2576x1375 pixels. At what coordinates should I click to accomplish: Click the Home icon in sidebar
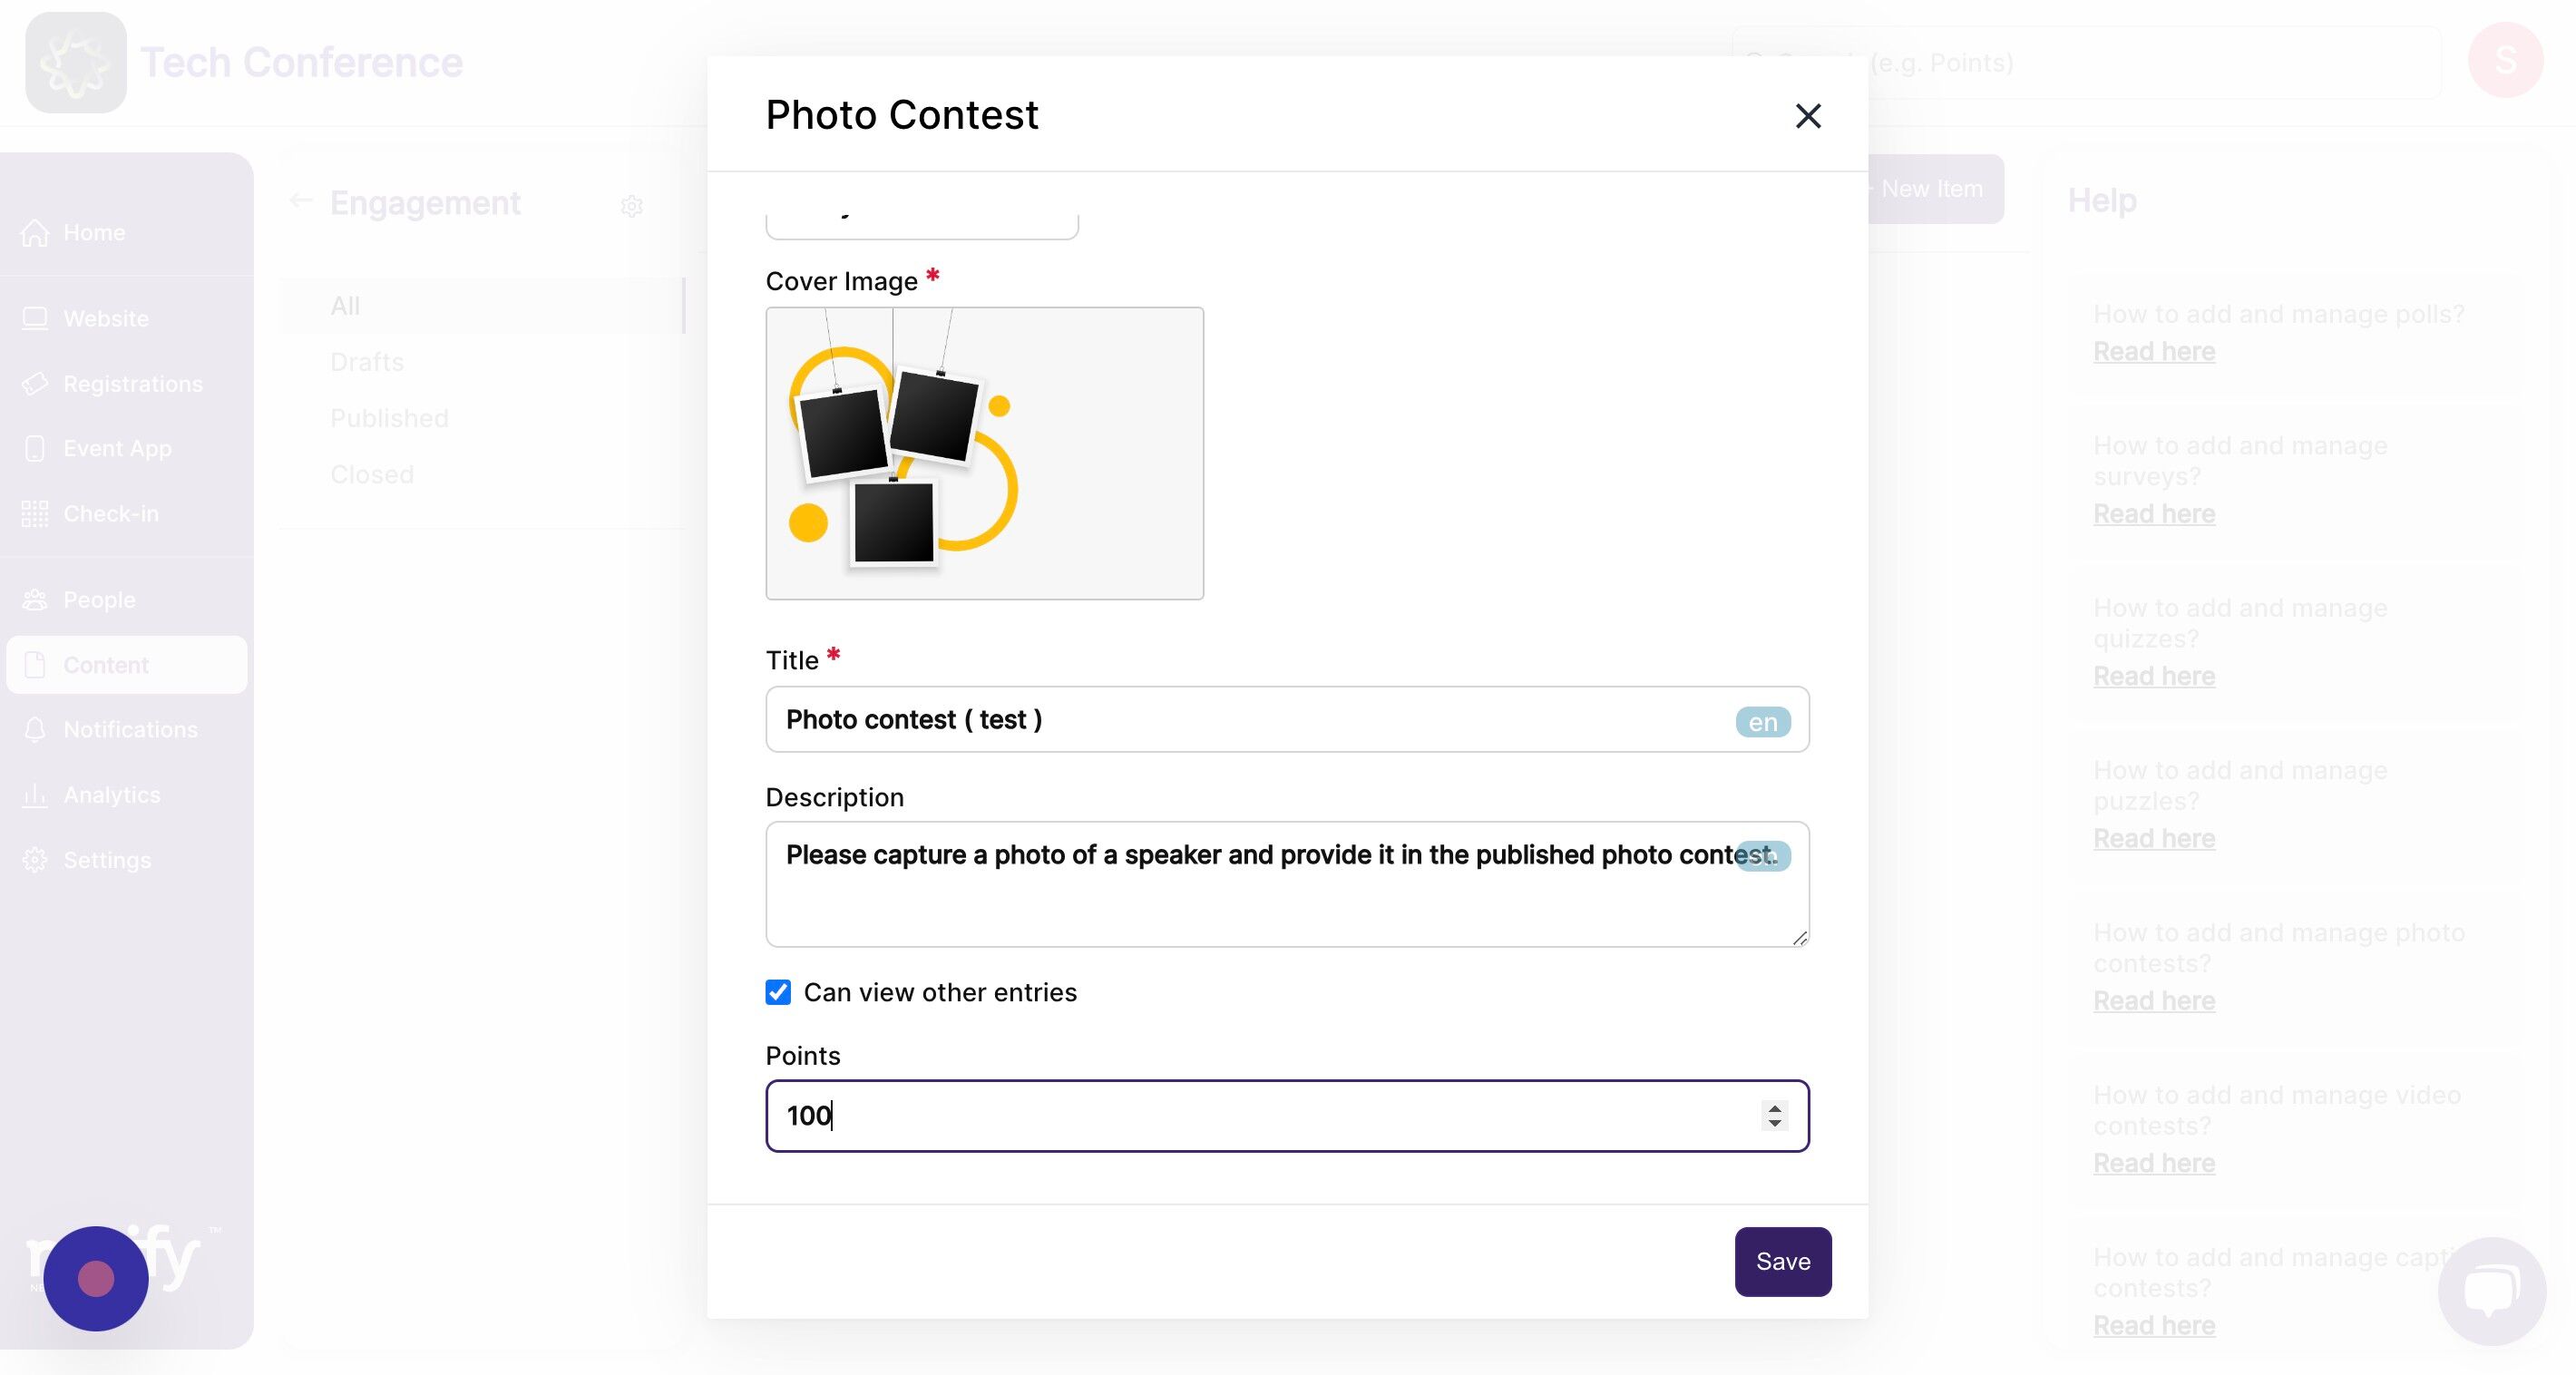coord(35,232)
